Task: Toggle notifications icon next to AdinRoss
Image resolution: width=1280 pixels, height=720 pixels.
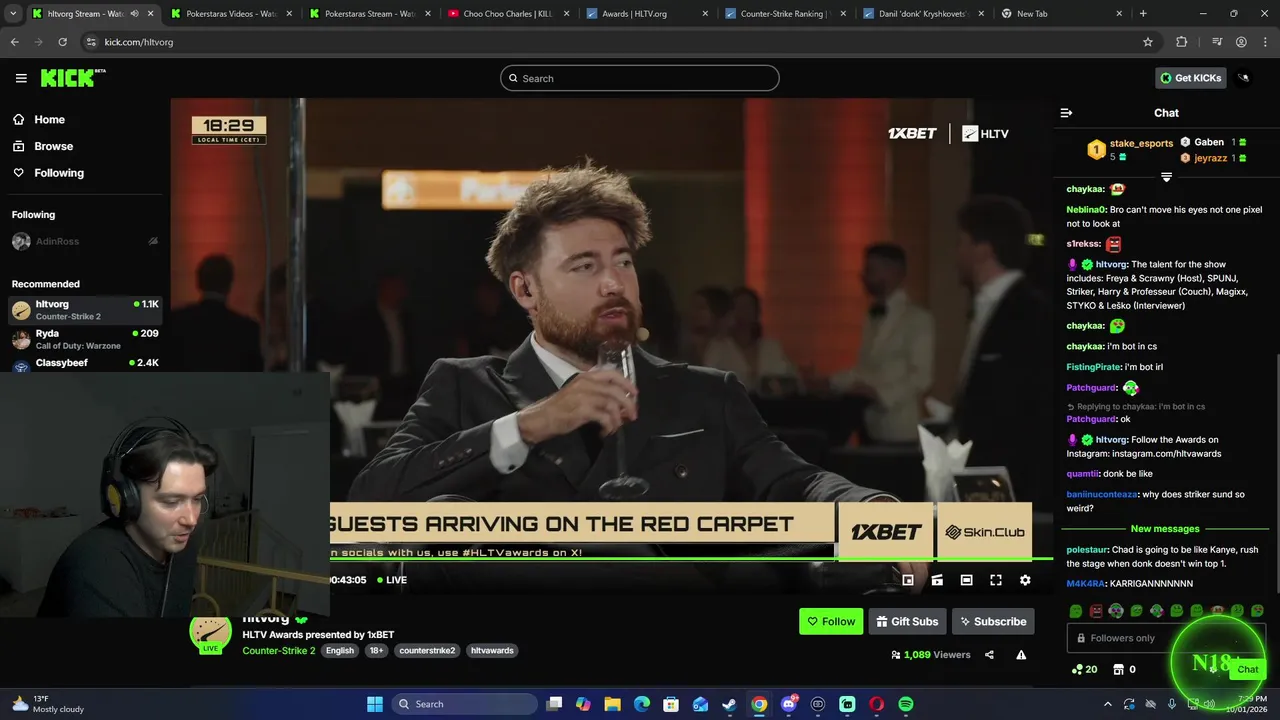Action: [x=153, y=241]
